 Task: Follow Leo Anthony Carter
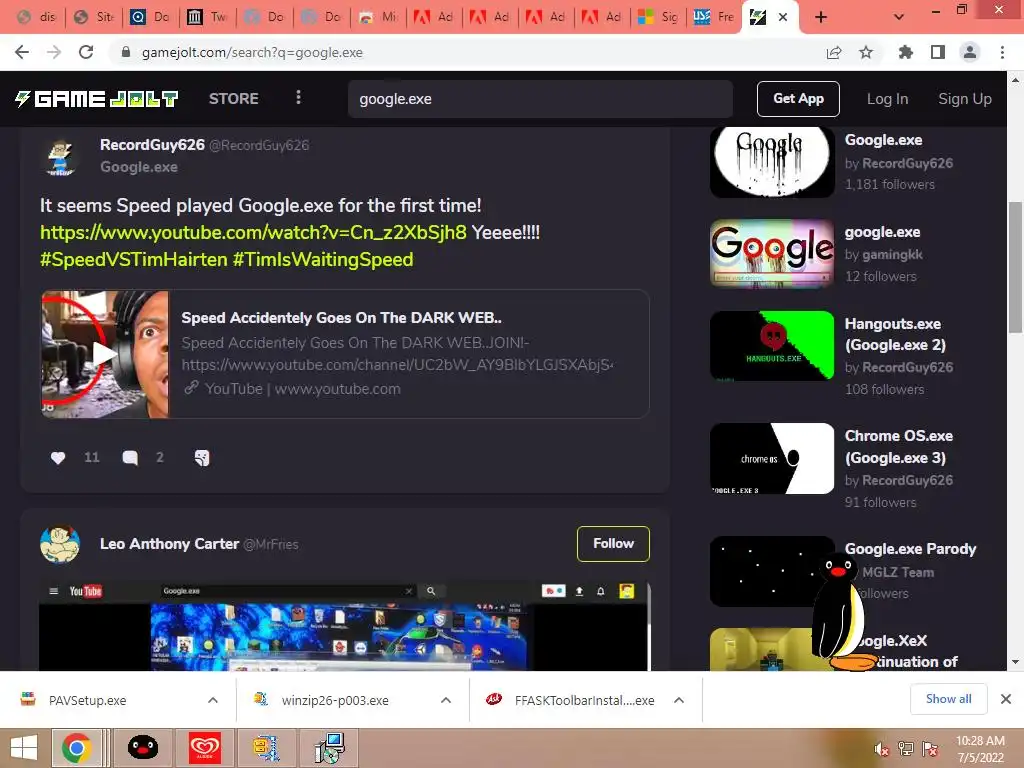613,543
